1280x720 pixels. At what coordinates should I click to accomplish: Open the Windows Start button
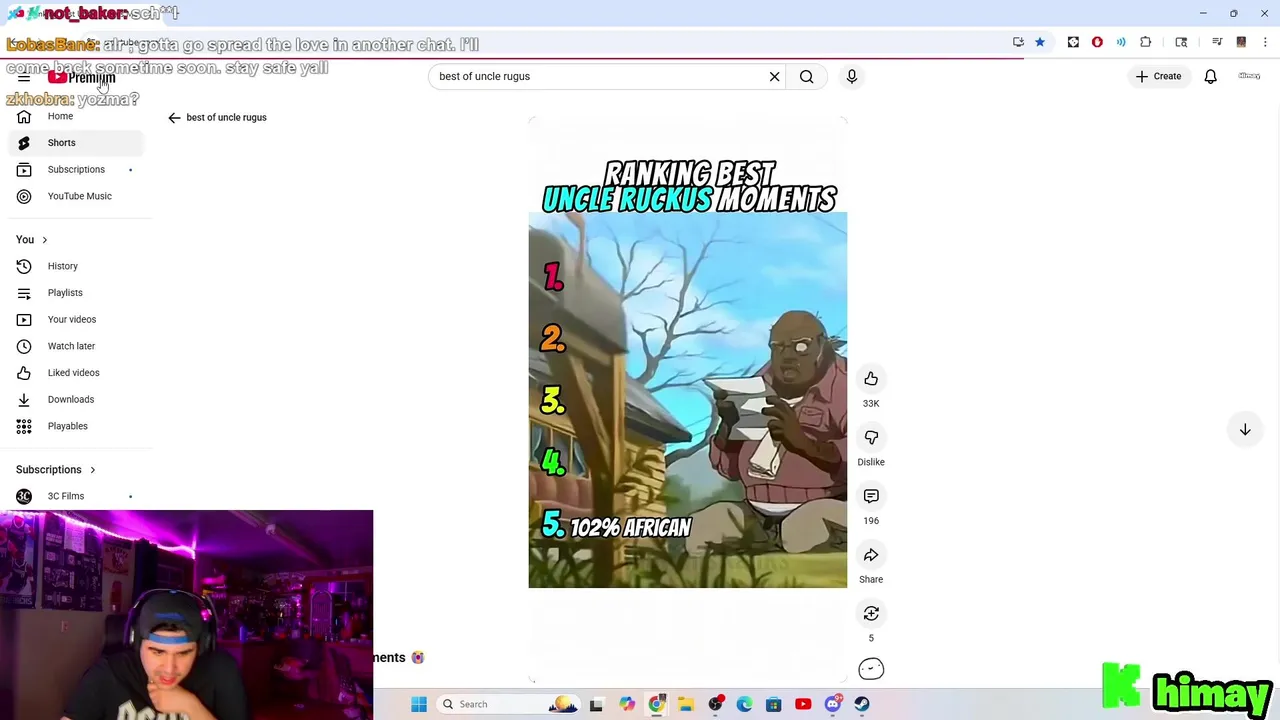[419, 704]
